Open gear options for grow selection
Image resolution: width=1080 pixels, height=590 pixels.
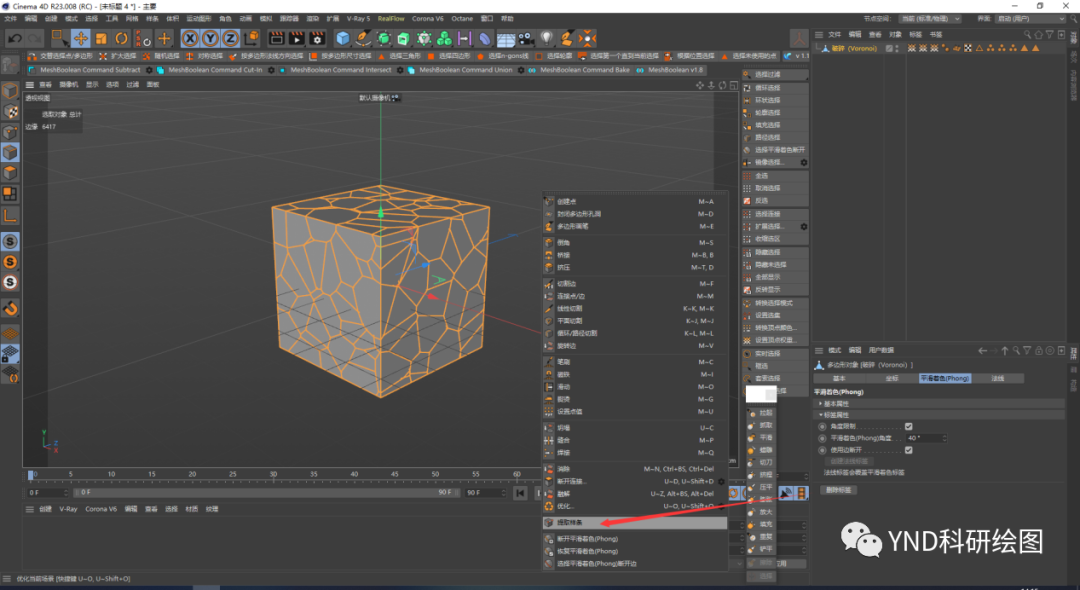(x=803, y=226)
